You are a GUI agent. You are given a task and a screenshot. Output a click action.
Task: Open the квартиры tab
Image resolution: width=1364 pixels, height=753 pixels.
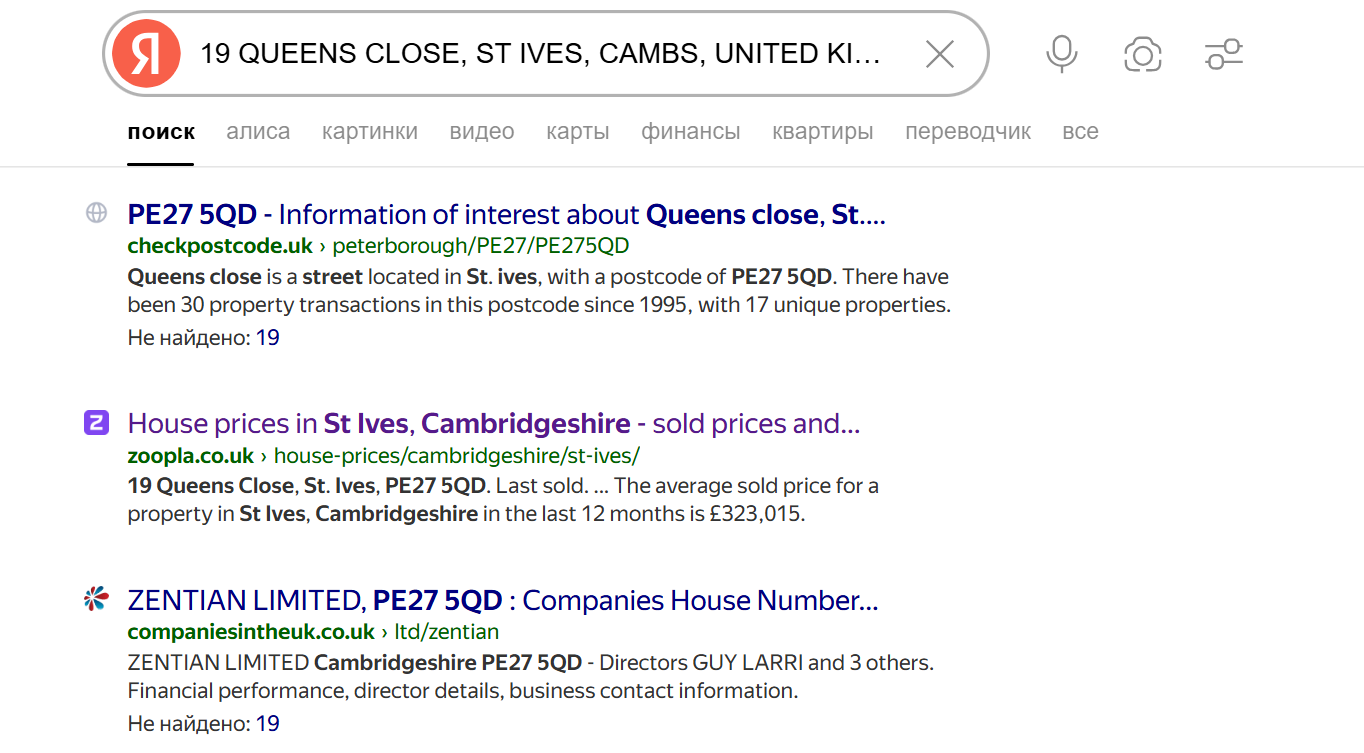(x=823, y=132)
